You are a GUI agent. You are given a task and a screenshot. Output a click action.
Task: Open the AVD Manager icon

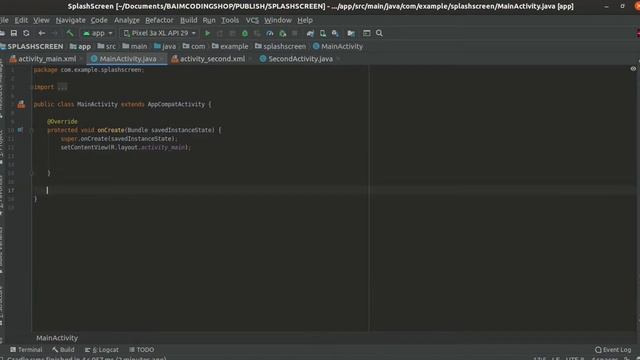(x=323, y=33)
